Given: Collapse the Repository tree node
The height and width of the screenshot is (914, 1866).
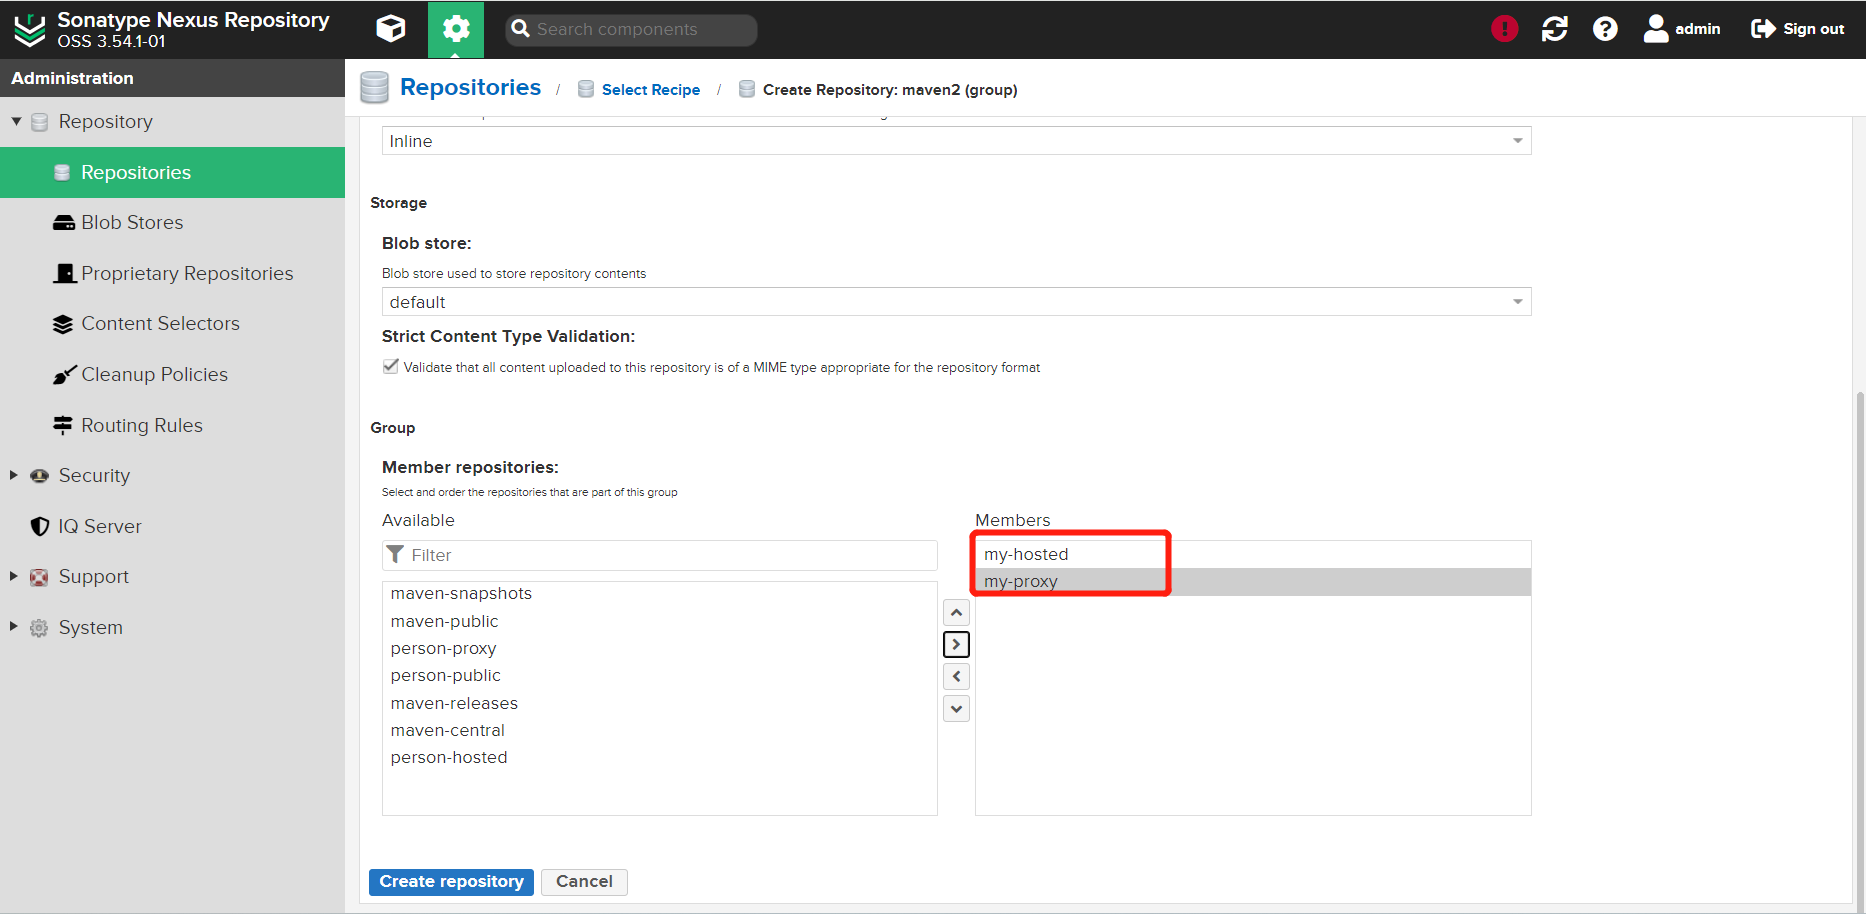Looking at the screenshot, I should 16,121.
